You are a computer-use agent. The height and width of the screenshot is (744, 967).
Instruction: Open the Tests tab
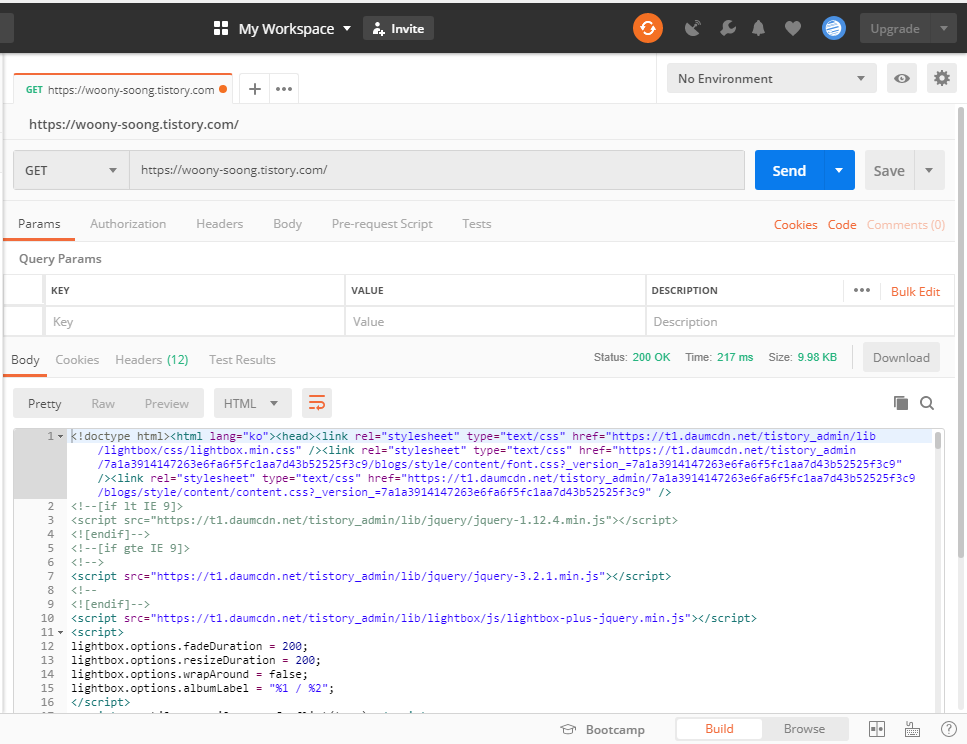pyautogui.click(x=477, y=224)
